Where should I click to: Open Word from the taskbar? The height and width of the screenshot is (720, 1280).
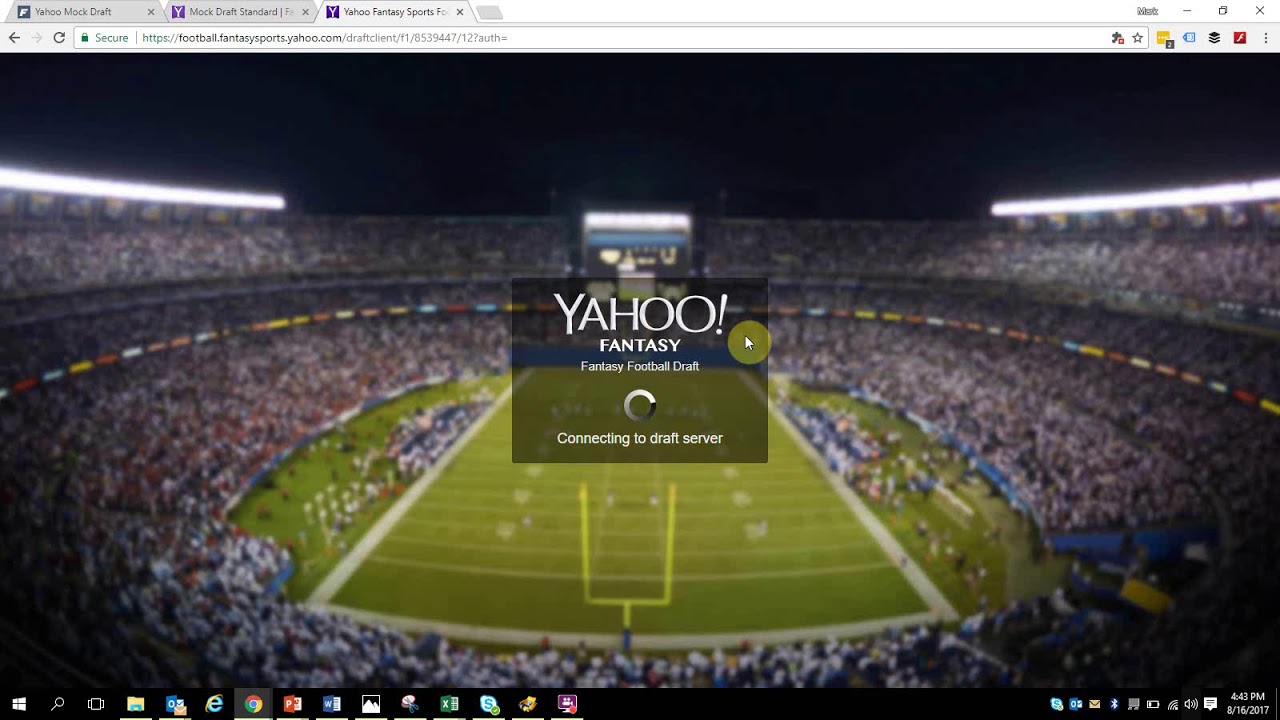[x=332, y=704]
